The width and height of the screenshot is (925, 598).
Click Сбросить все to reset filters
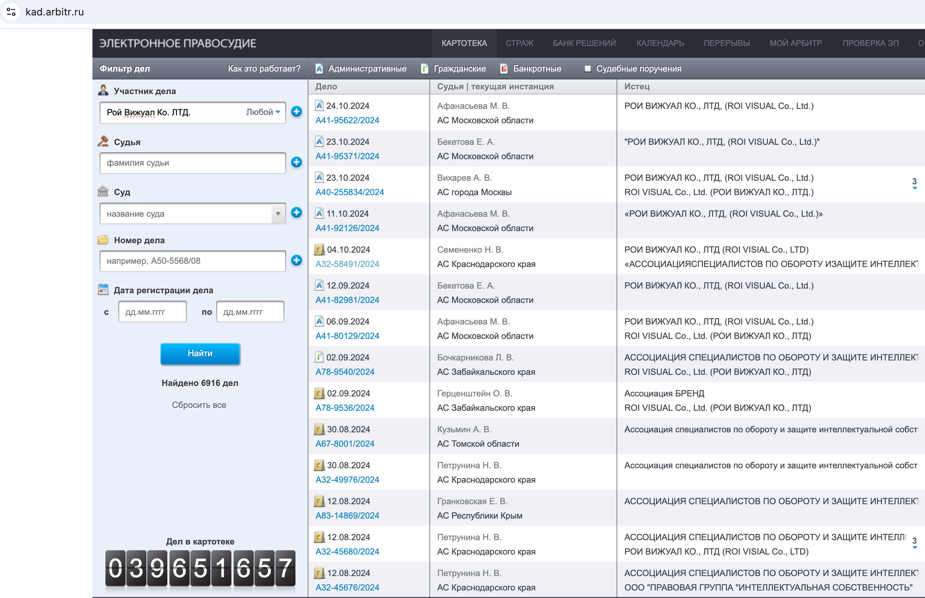(199, 405)
